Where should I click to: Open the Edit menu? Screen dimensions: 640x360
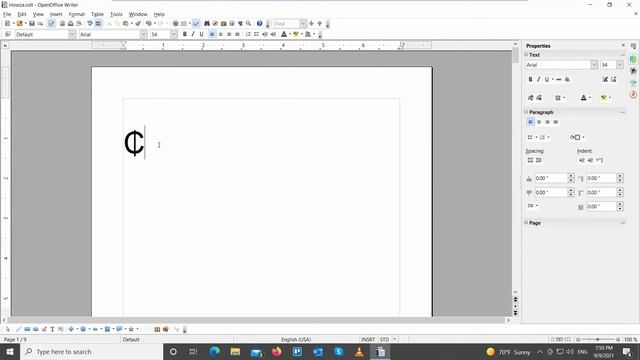coord(22,14)
